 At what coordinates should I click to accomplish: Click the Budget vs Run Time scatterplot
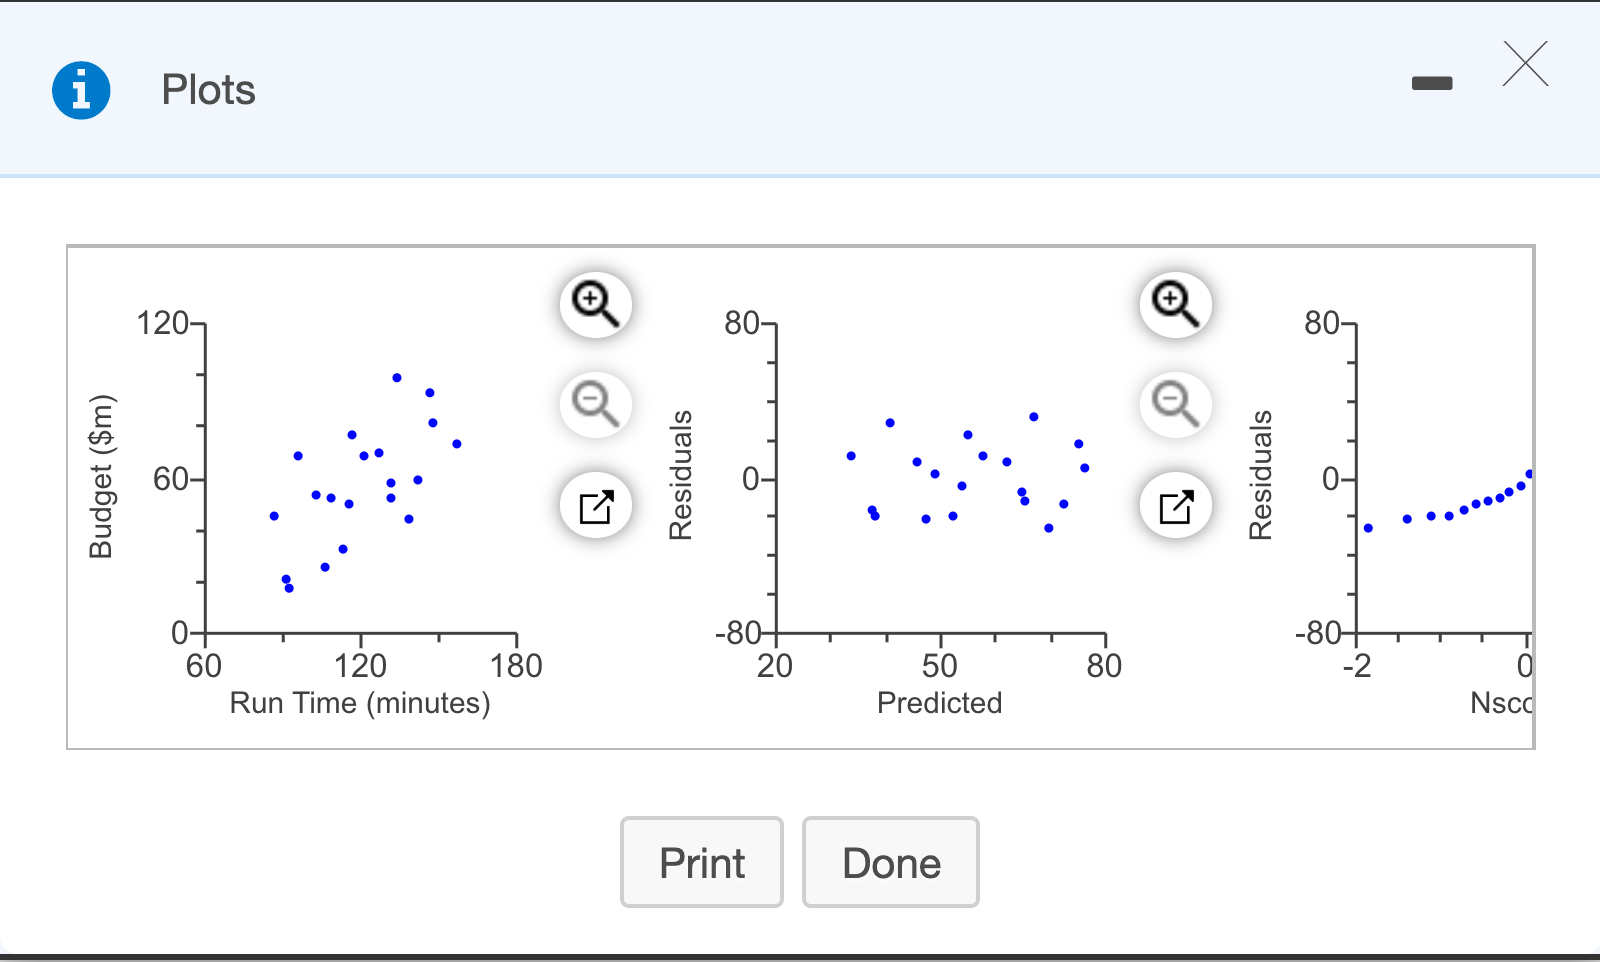pyautogui.click(x=360, y=480)
